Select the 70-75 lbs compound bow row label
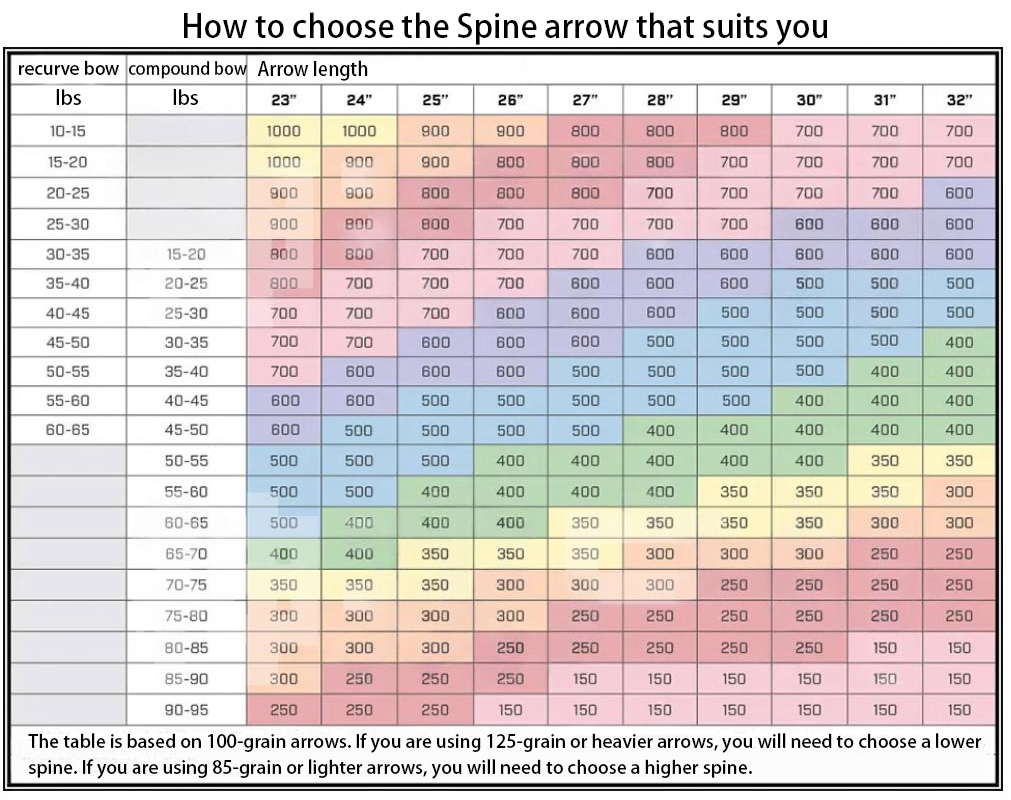This screenshot has width=1011, height=800. point(186,585)
